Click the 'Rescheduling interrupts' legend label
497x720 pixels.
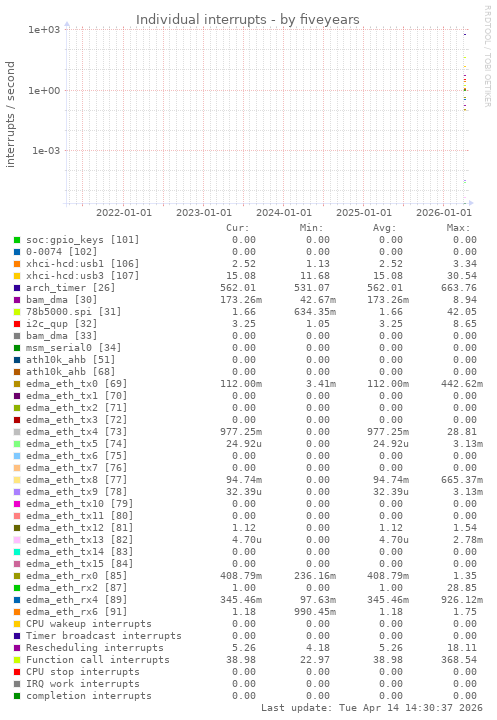point(95,647)
